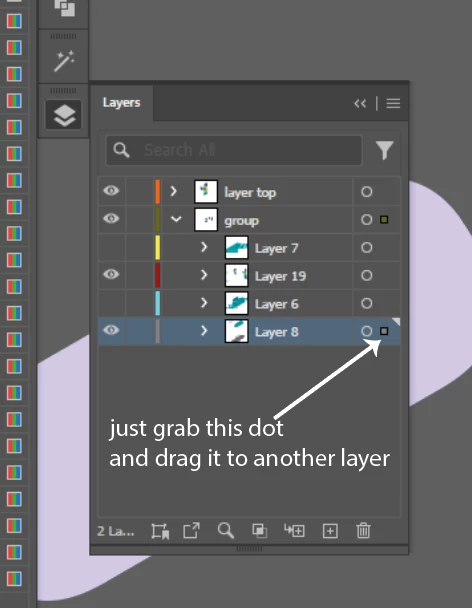The height and width of the screenshot is (608, 472).
Task: Switch to the Layers tab
Action: coord(121,103)
